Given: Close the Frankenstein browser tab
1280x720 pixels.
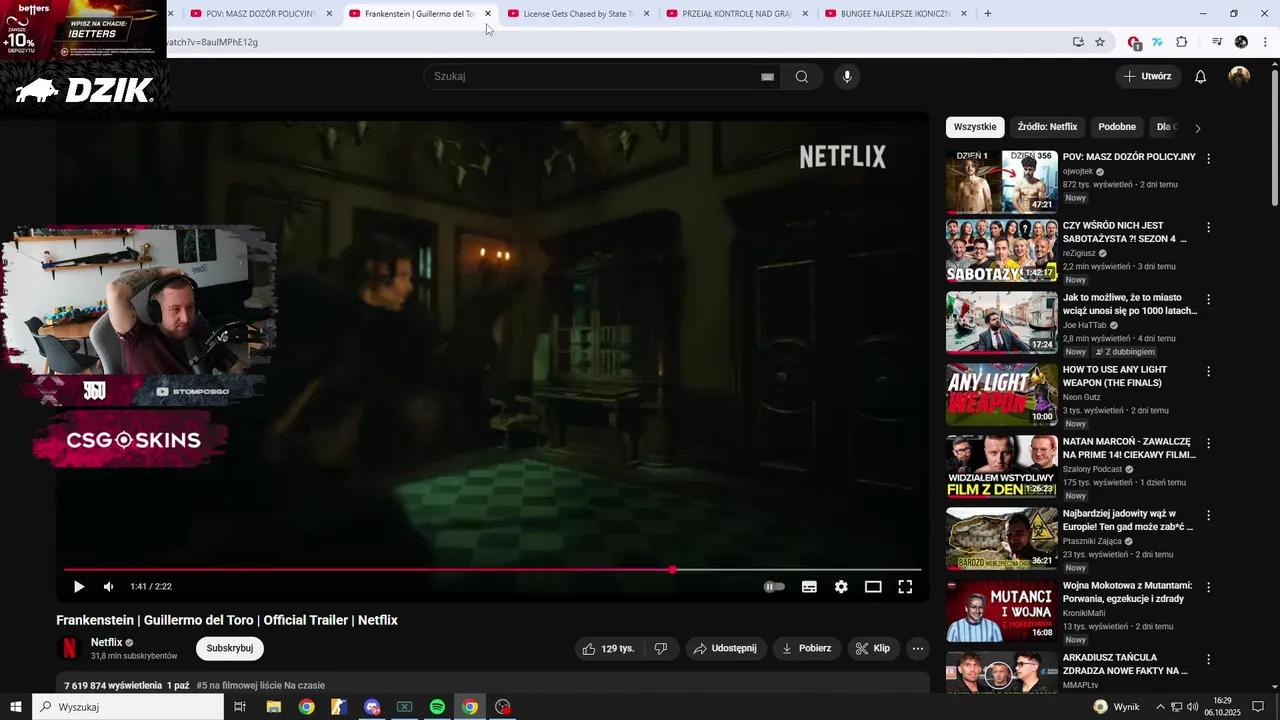Looking at the screenshot, I should [488, 14].
